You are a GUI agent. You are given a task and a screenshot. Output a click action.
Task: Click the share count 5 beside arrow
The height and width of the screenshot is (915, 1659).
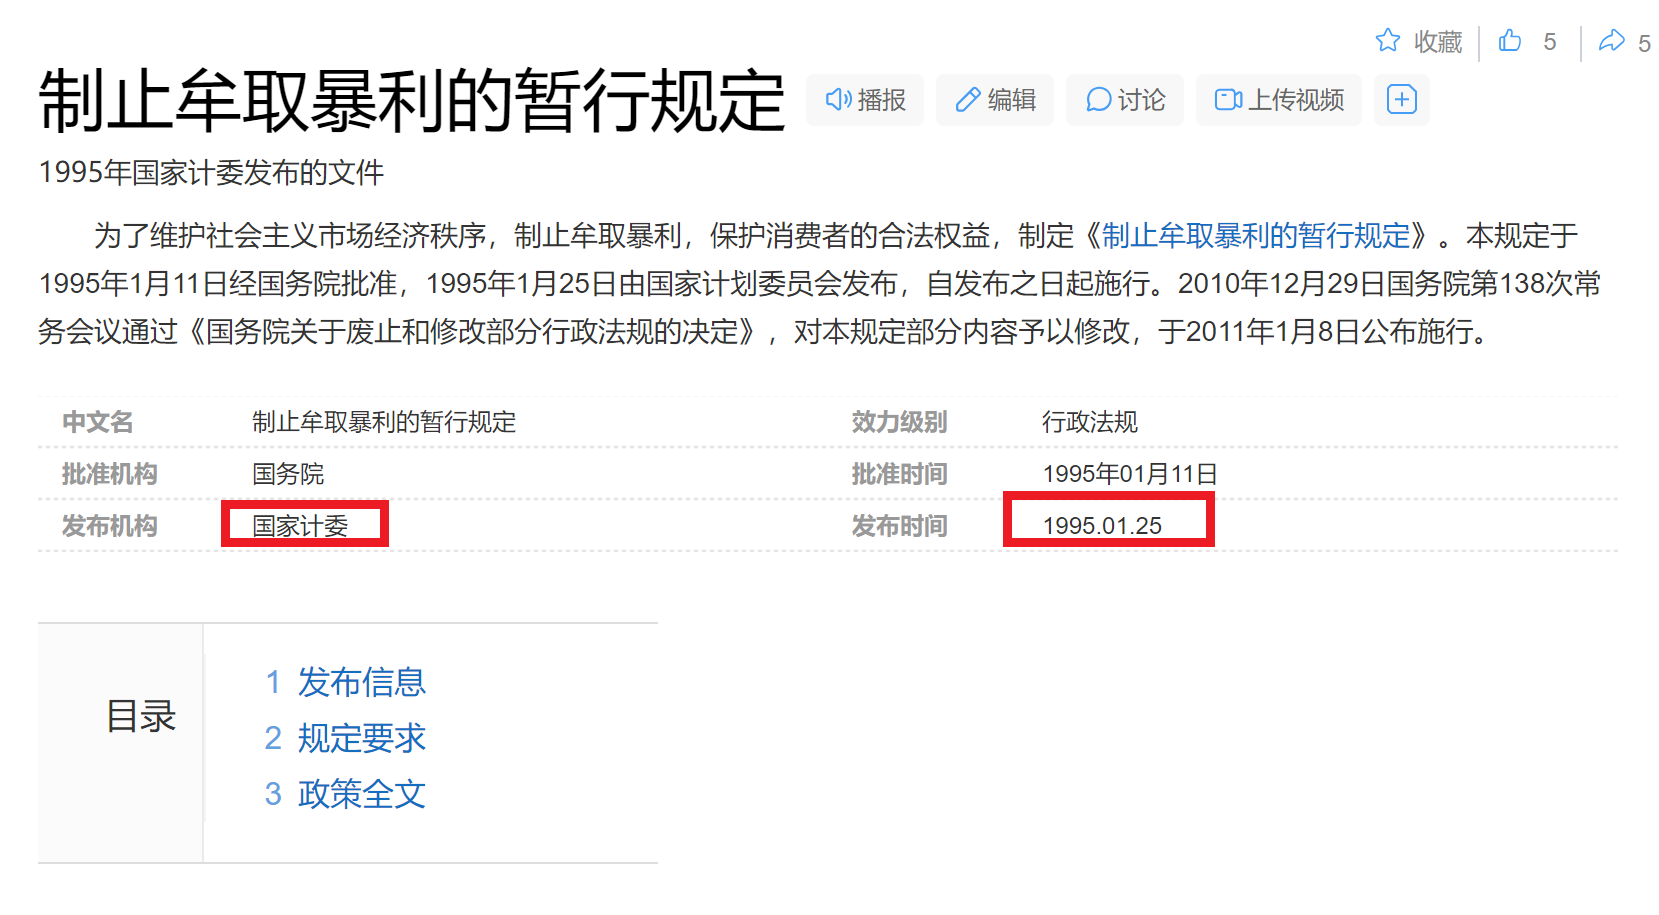1644,43
